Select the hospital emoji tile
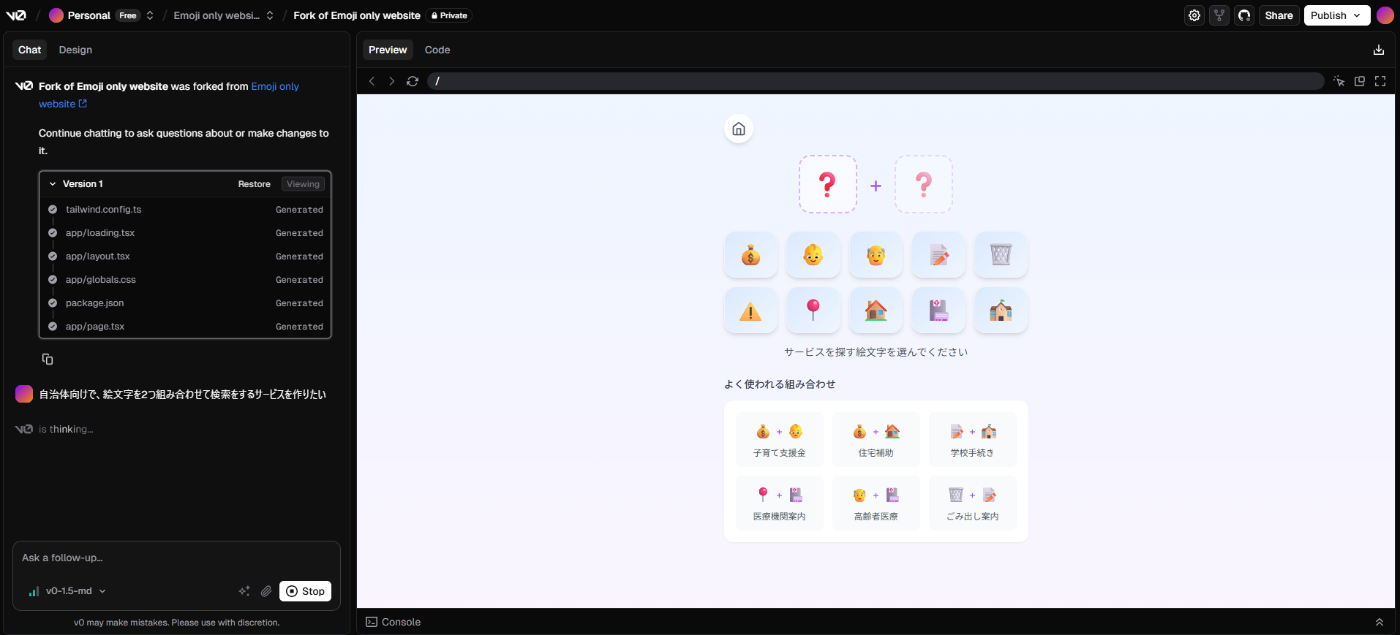This screenshot has height=635, width=1400. tap(938, 311)
